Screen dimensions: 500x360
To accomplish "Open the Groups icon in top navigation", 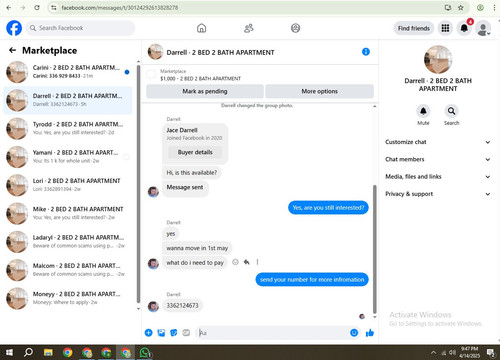I will point(295,28).
